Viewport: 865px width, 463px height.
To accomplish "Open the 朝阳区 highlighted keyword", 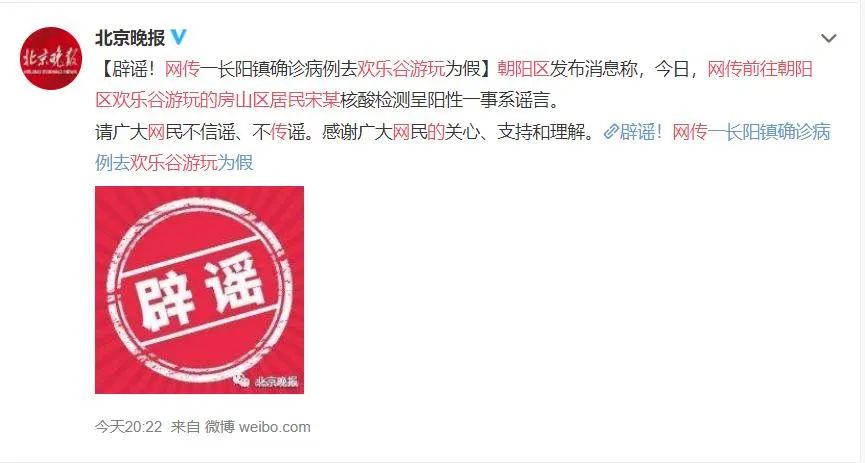I will pos(523,69).
